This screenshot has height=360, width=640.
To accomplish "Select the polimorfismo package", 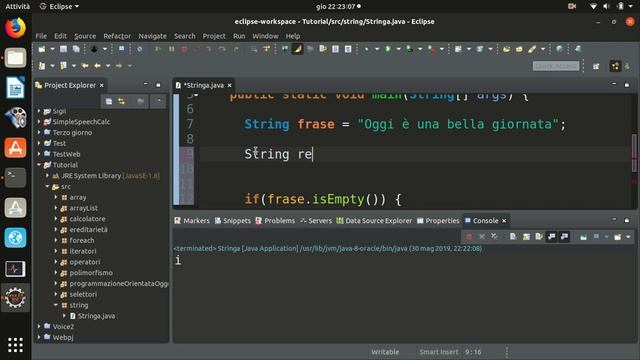I will click(91, 273).
